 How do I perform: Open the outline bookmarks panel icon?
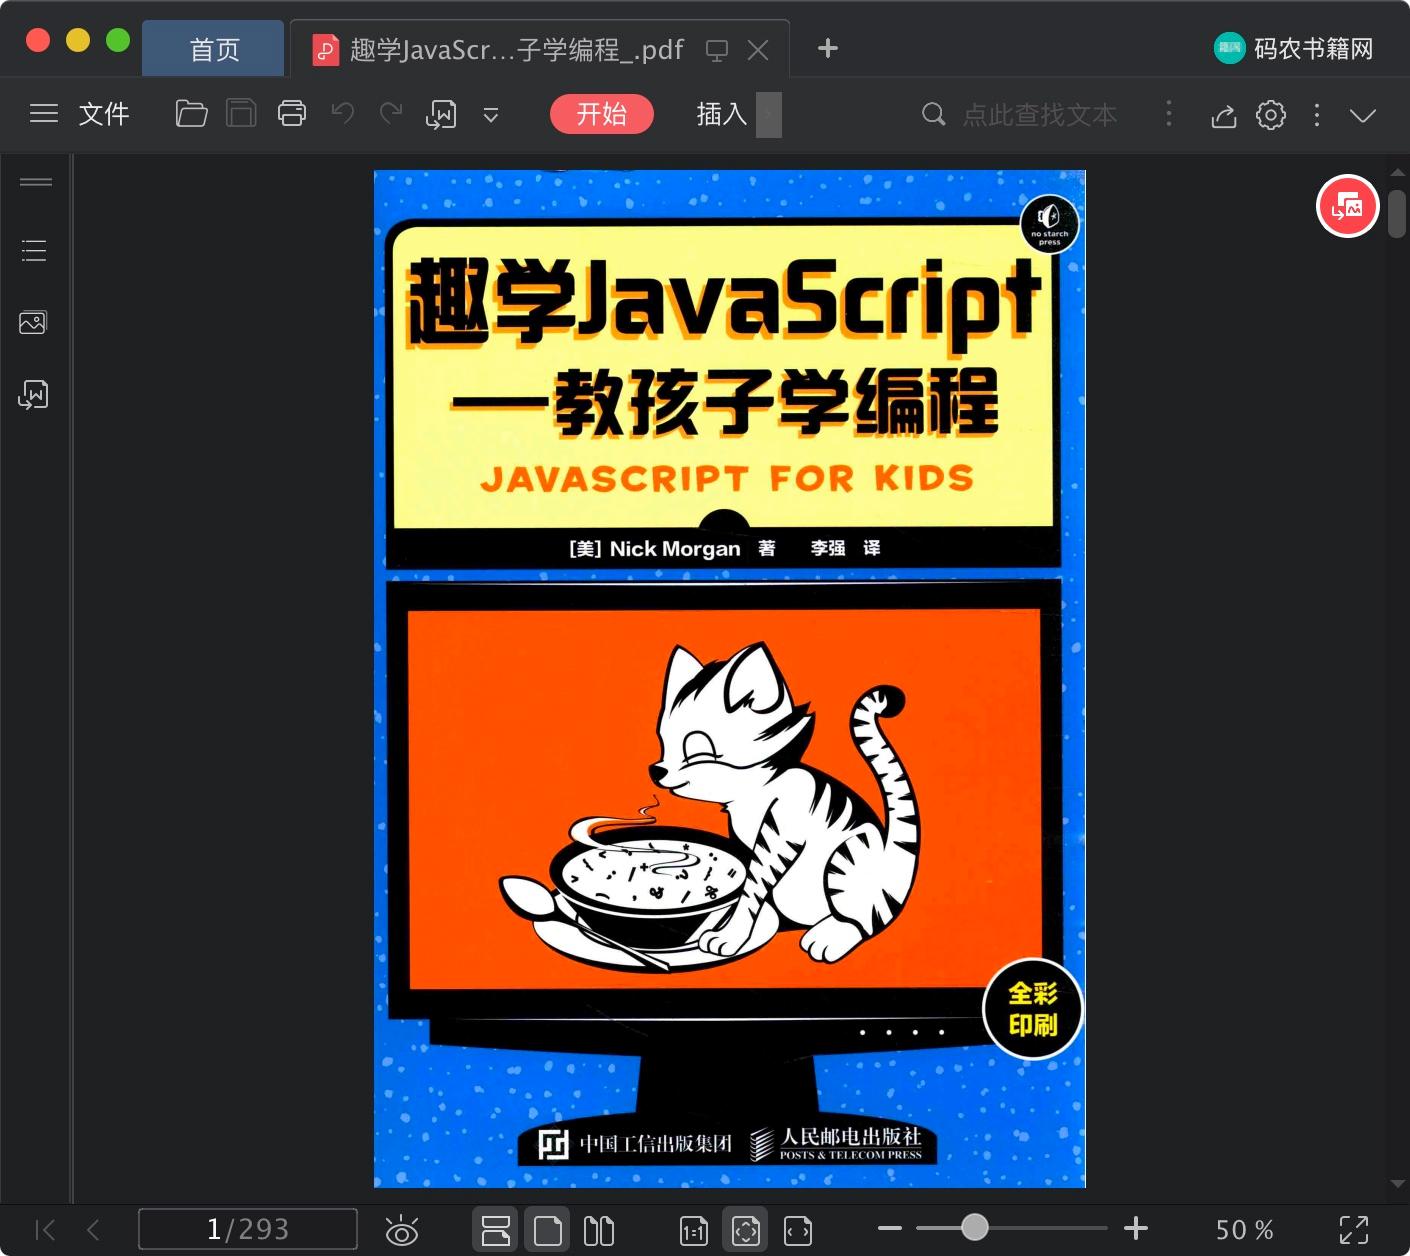[x=34, y=250]
